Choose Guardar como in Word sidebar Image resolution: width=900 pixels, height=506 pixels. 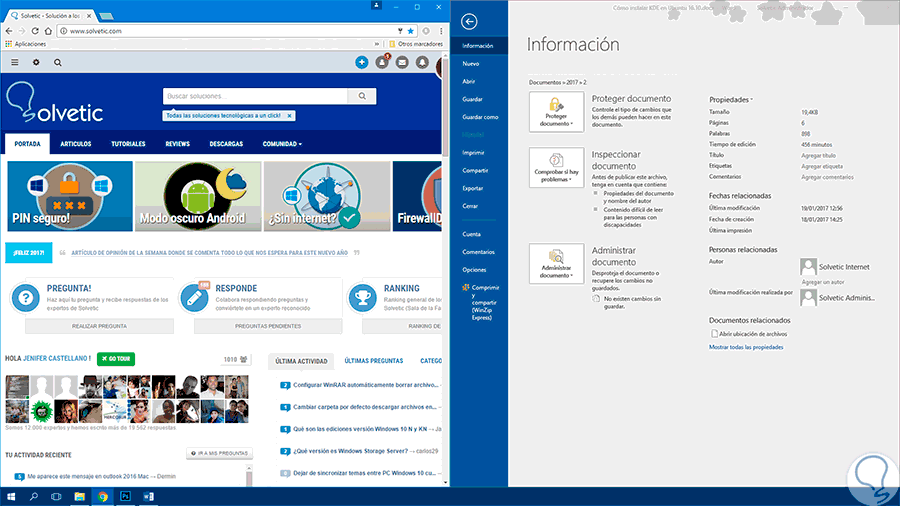[480, 117]
